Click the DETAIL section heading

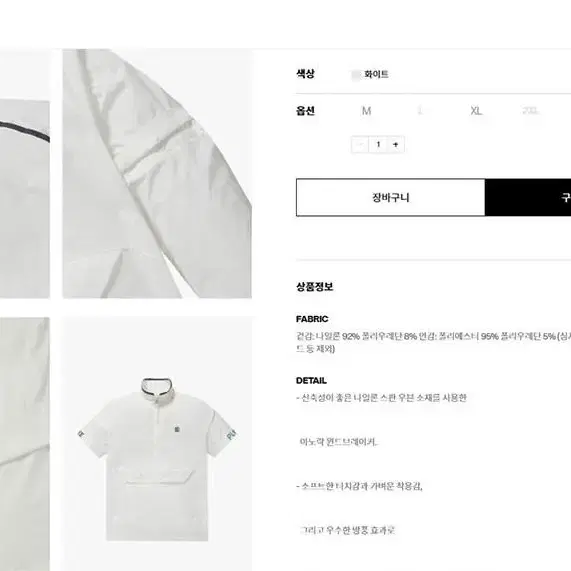pos(311,381)
